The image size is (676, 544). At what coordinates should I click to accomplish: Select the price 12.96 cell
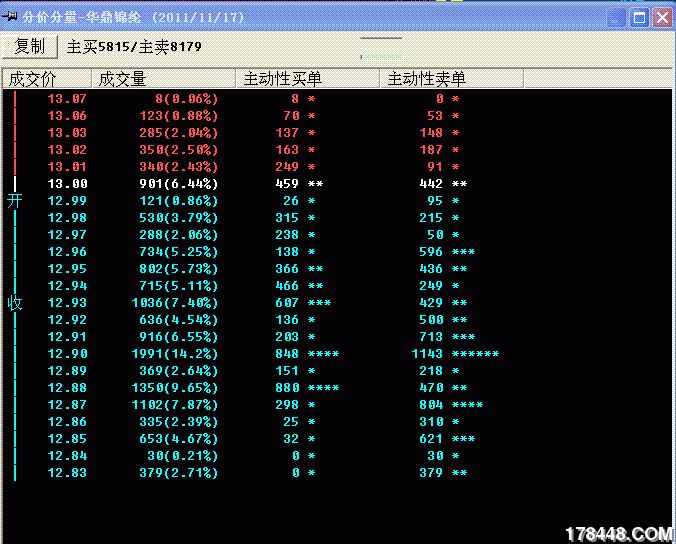[x=67, y=252]
